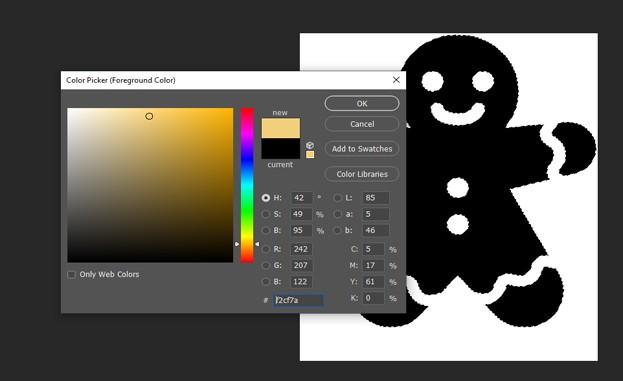This screenshot has height=381, width=623.
Task: Click the new color swatch preview
Action: 281,128
